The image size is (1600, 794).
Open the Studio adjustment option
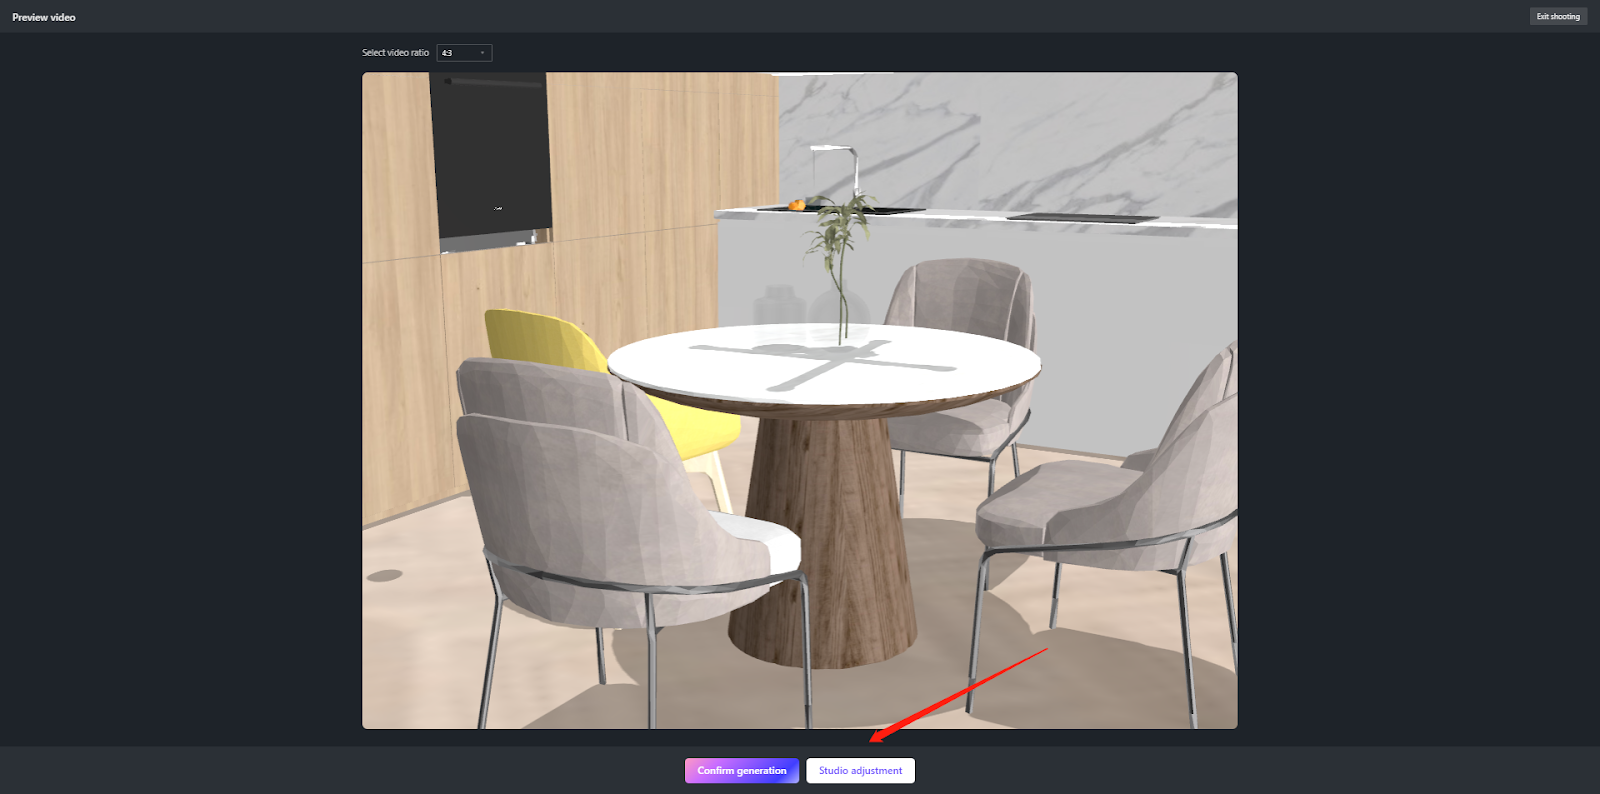pos(860,771)
